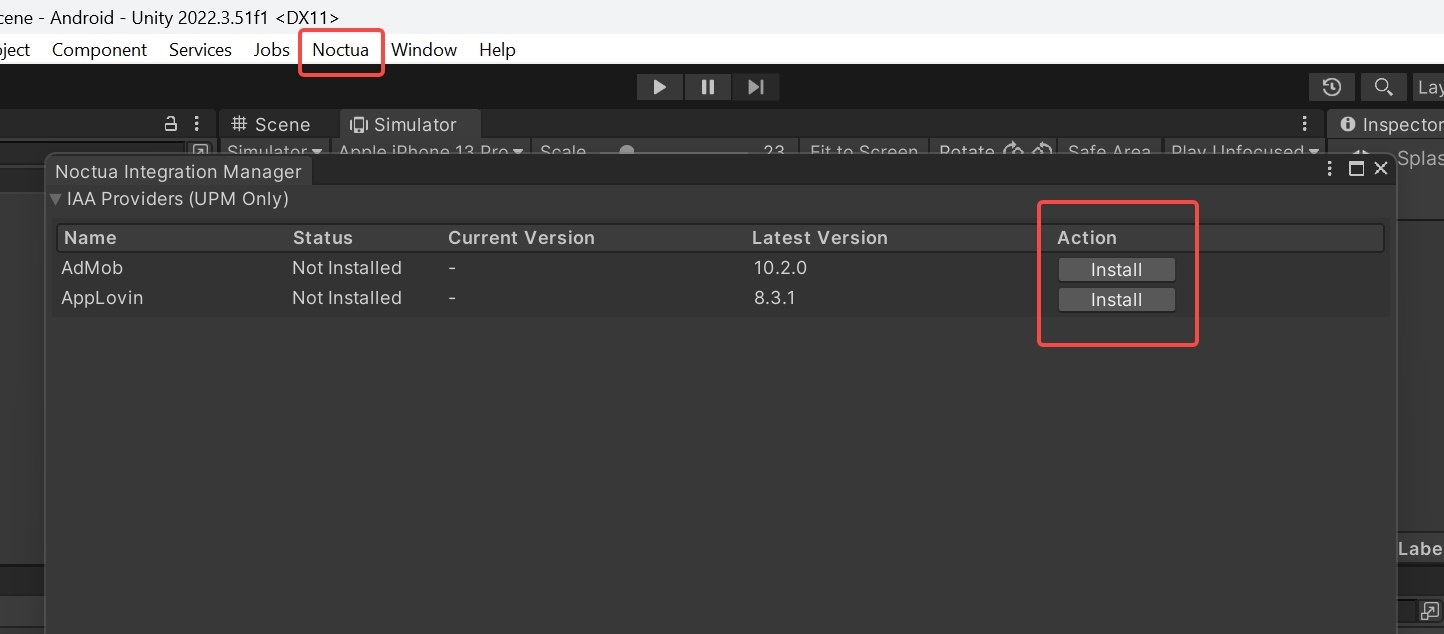This screenshot has width=1444, height=634.
Task: Click the Step frame button
Action: [x=756, y=87]
